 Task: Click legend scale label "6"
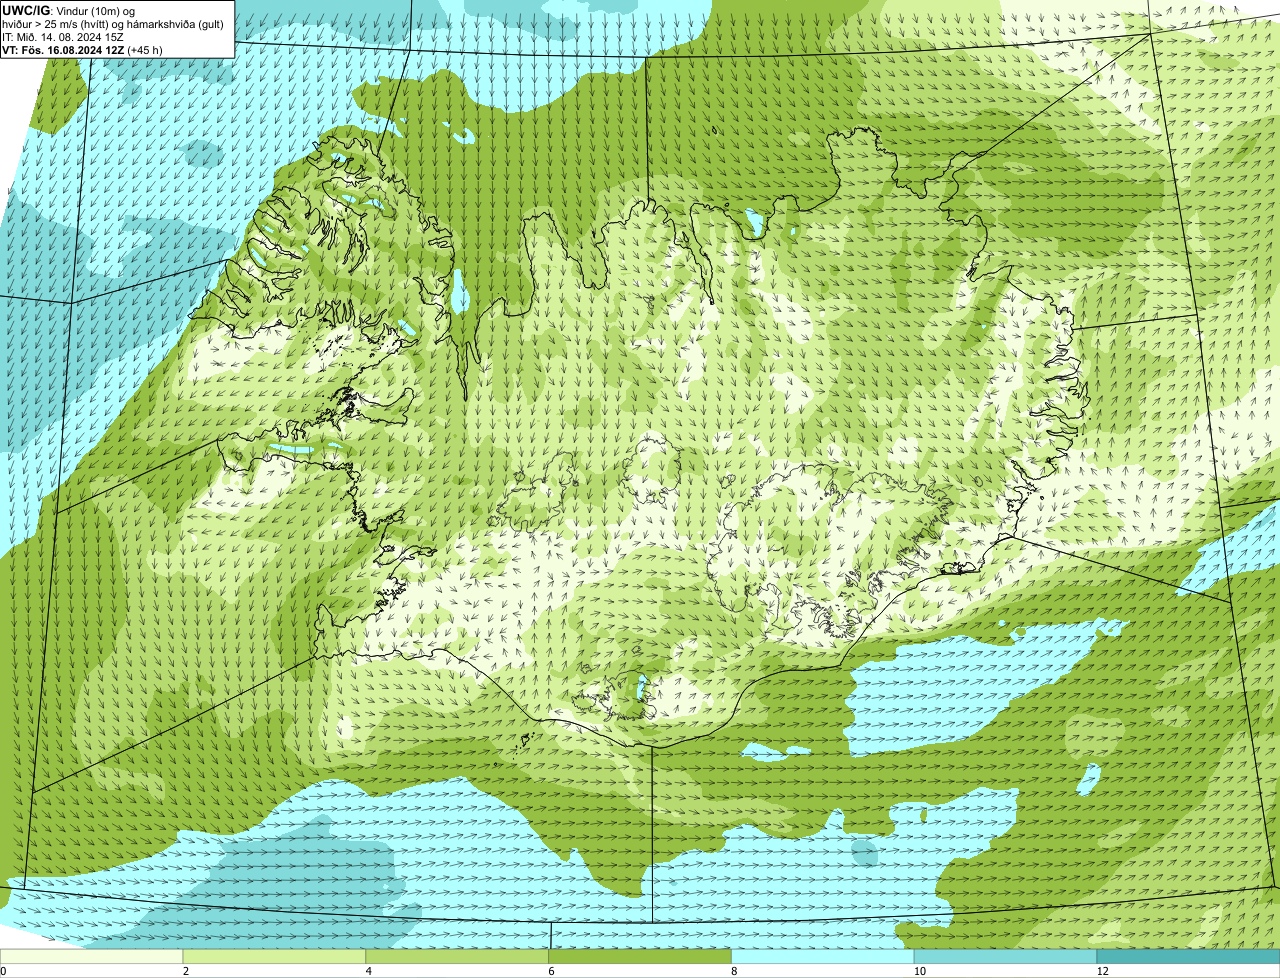click(x=551, y=971)
